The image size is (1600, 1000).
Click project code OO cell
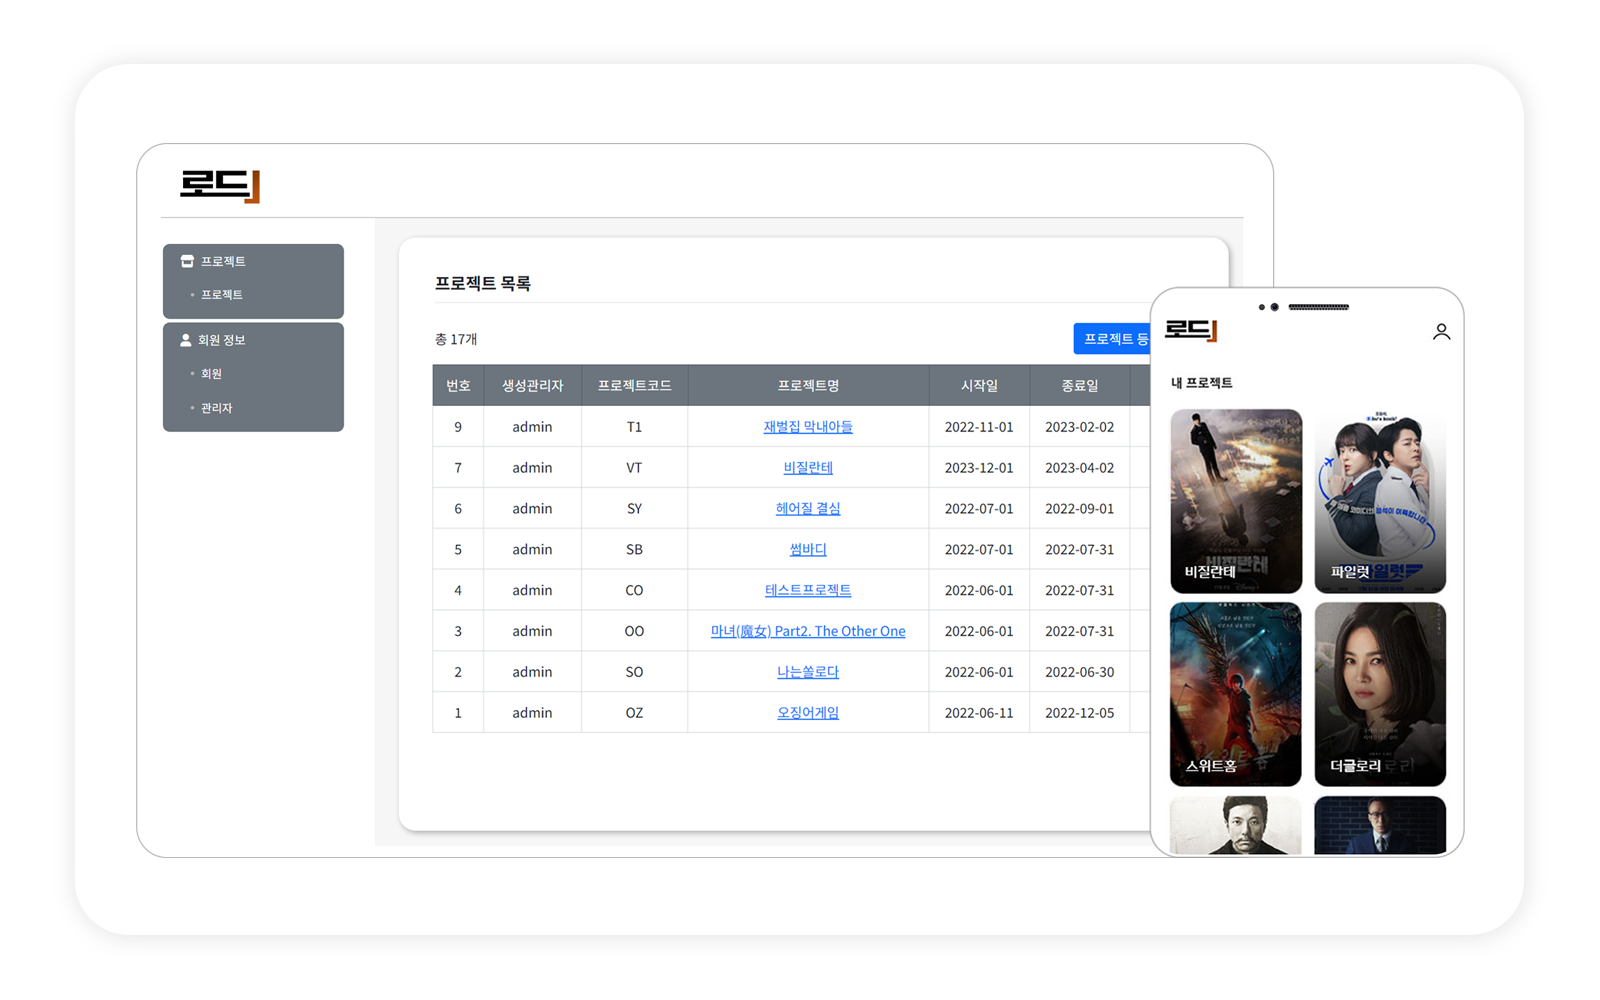(x=634, y=632)
